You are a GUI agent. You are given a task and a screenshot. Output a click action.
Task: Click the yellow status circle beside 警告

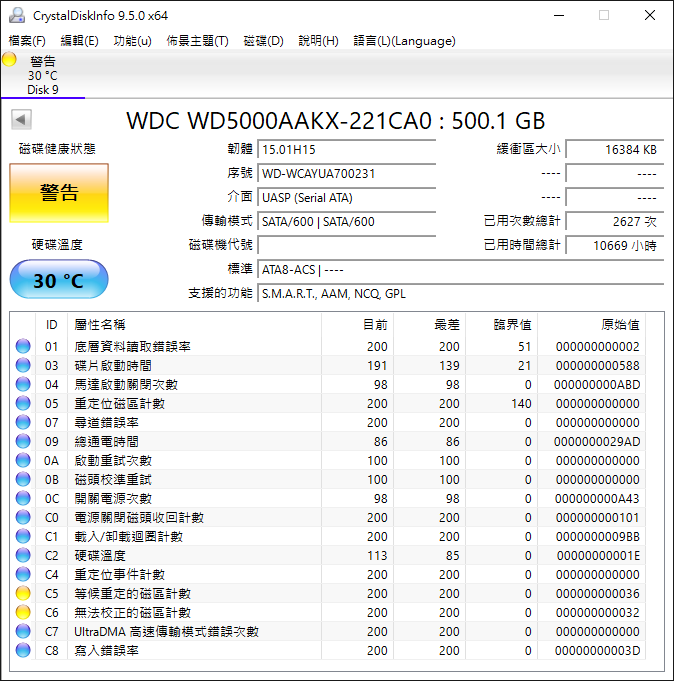tap(9, 60)
